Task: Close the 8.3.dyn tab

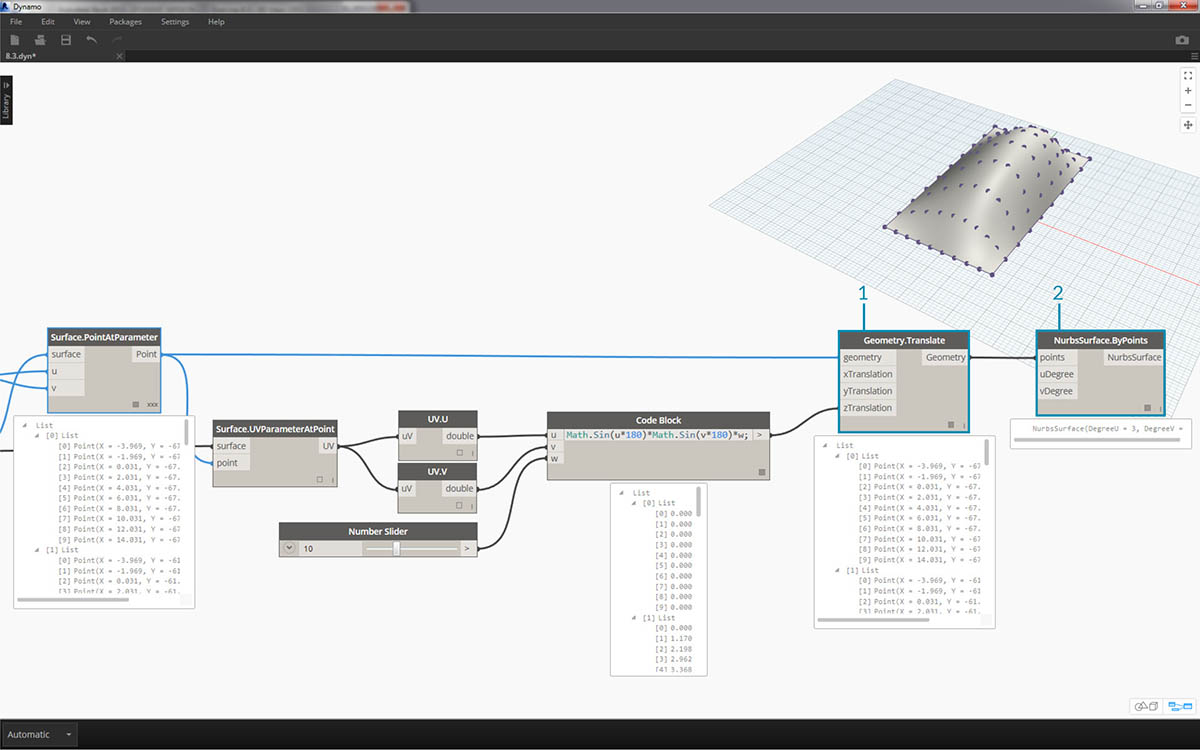Action: tap(119, 56)
